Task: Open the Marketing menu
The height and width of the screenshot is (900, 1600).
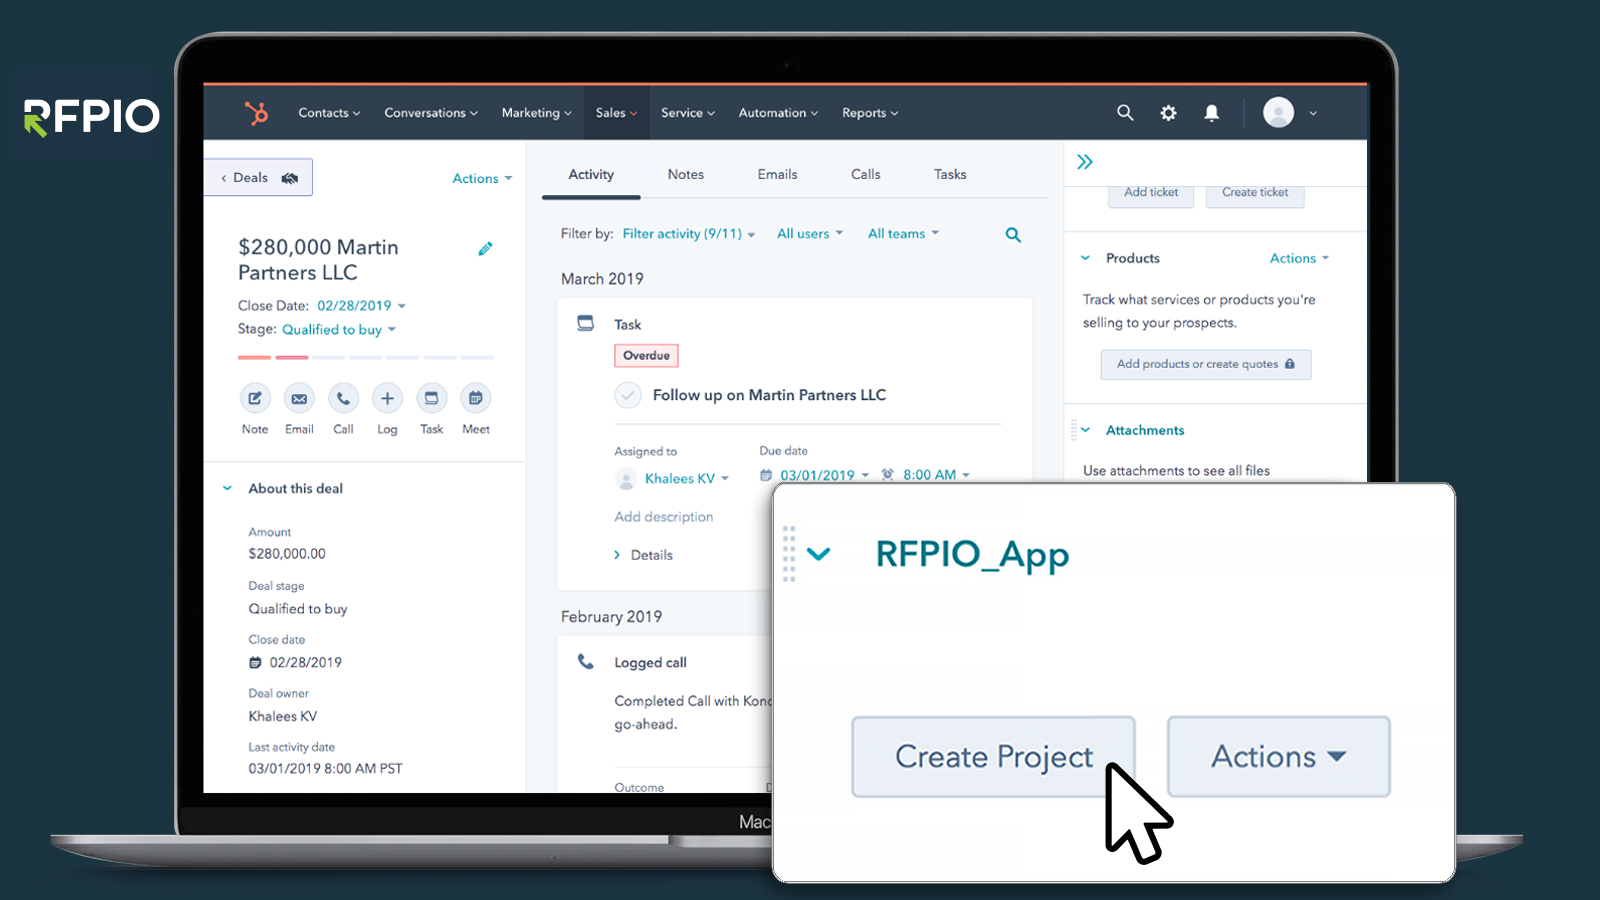Action: 537,113
